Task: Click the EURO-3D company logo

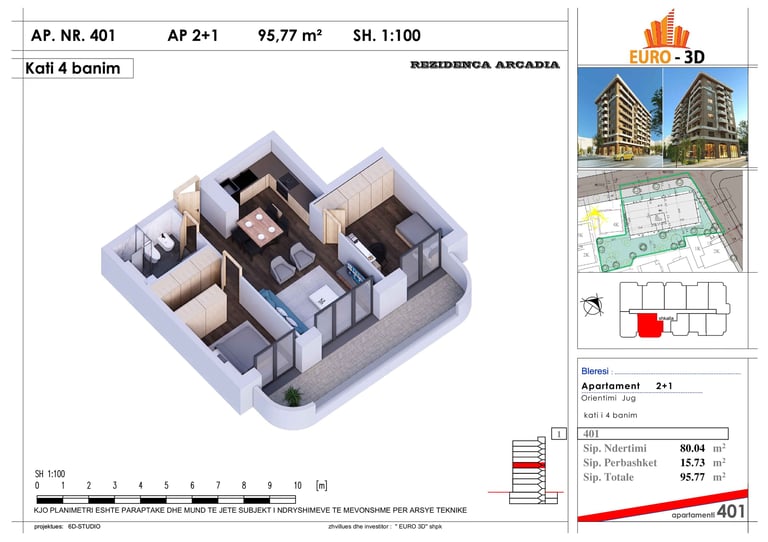Action: (x=667, y=37)
